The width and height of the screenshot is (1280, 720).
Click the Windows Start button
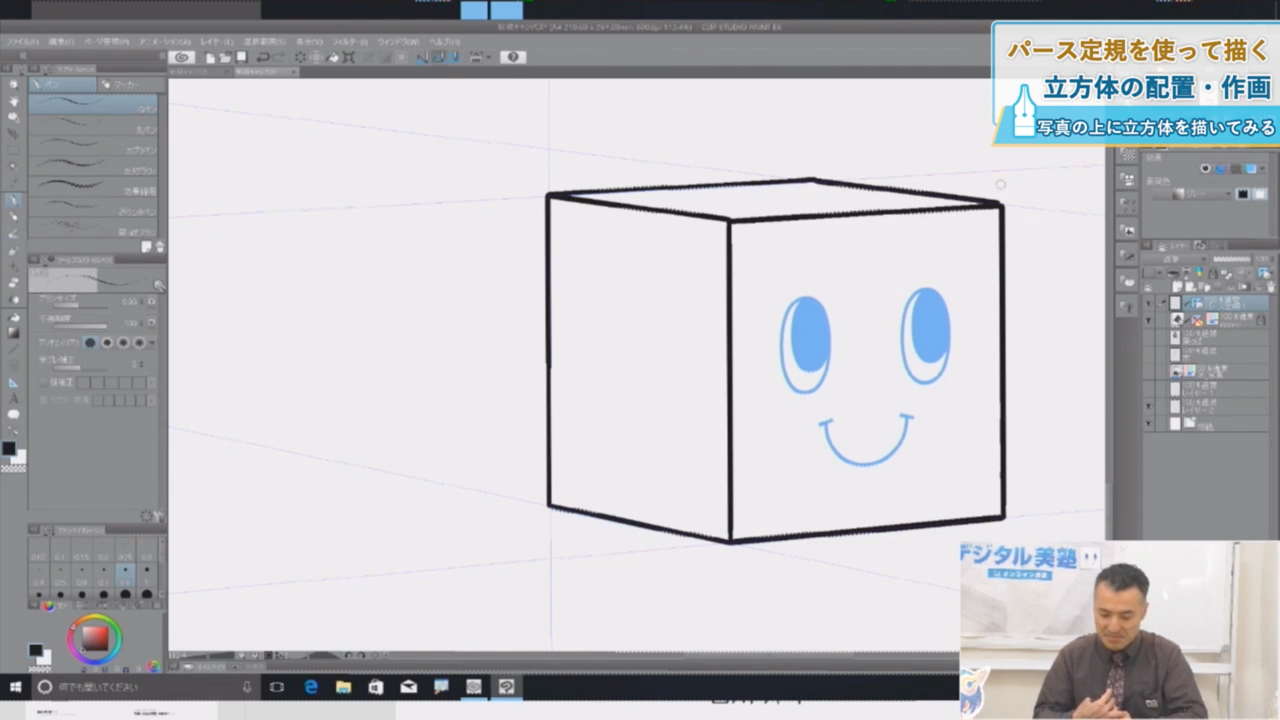point(15,687)
